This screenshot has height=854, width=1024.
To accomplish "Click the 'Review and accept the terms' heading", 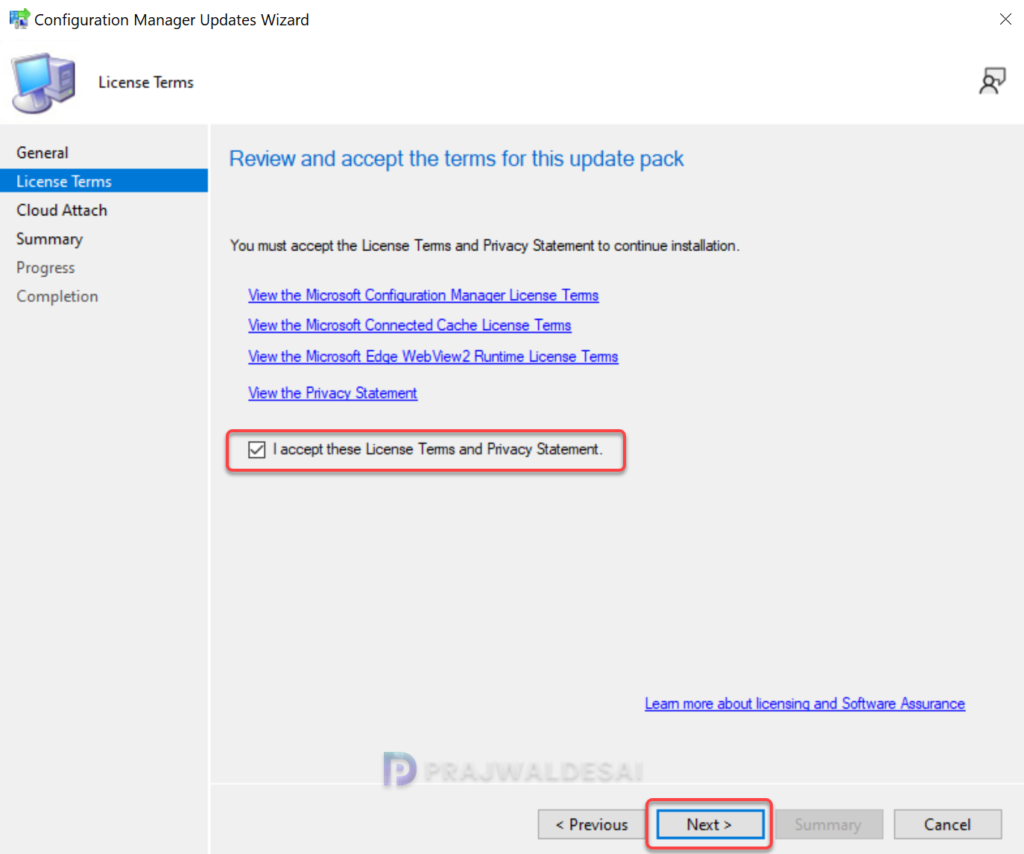I will coord(456,159).
